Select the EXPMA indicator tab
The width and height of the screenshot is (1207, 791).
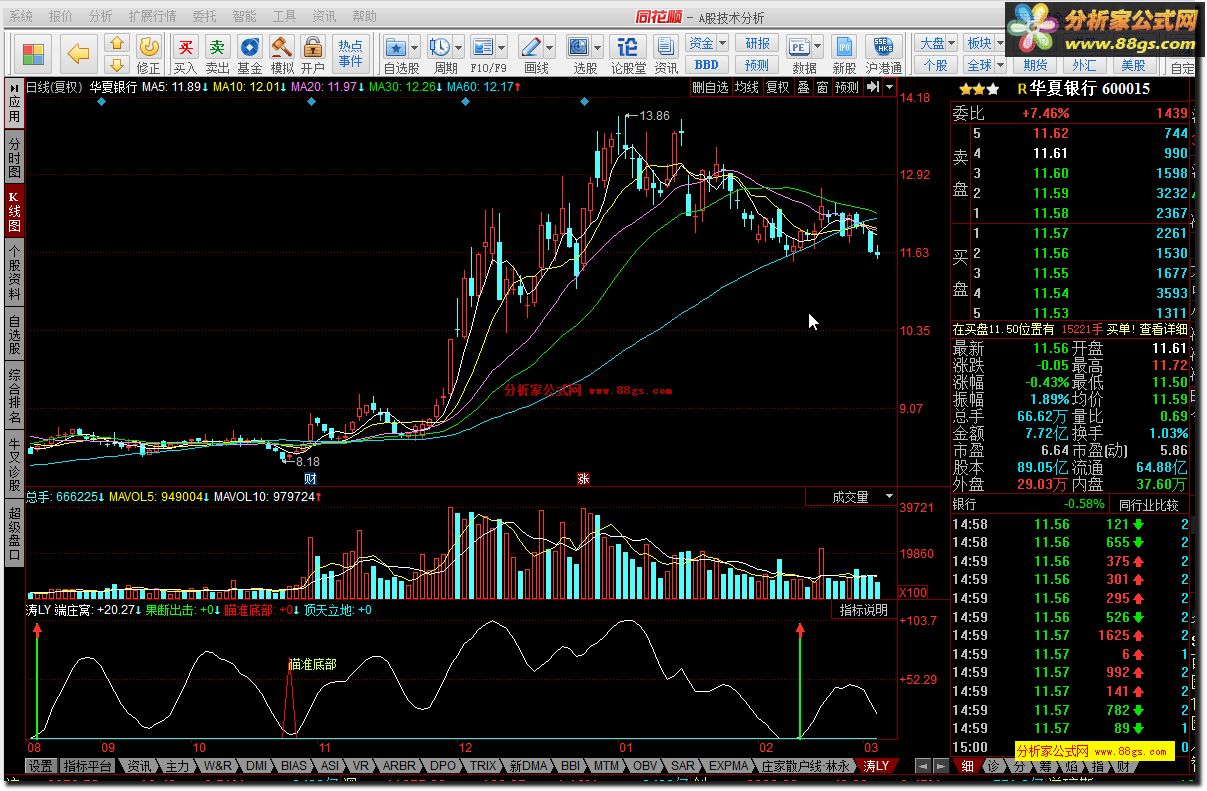point(727,766)
